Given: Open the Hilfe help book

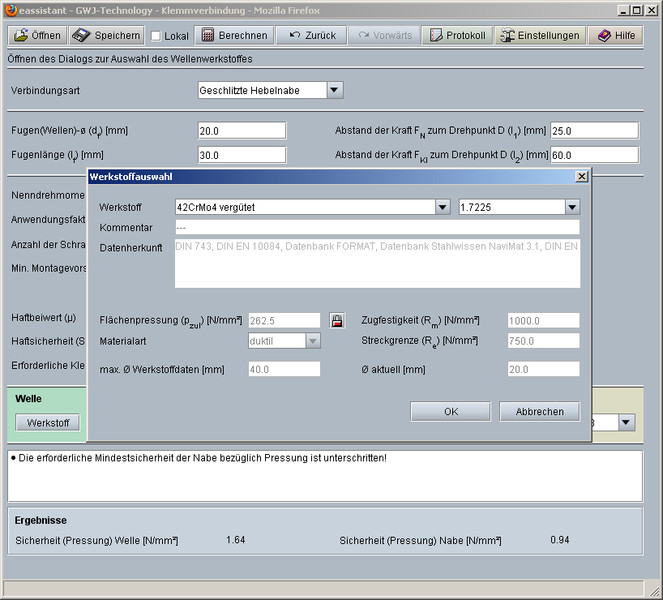Looking at the screenshot, I should pyautogui.click(x=615, y=35).
